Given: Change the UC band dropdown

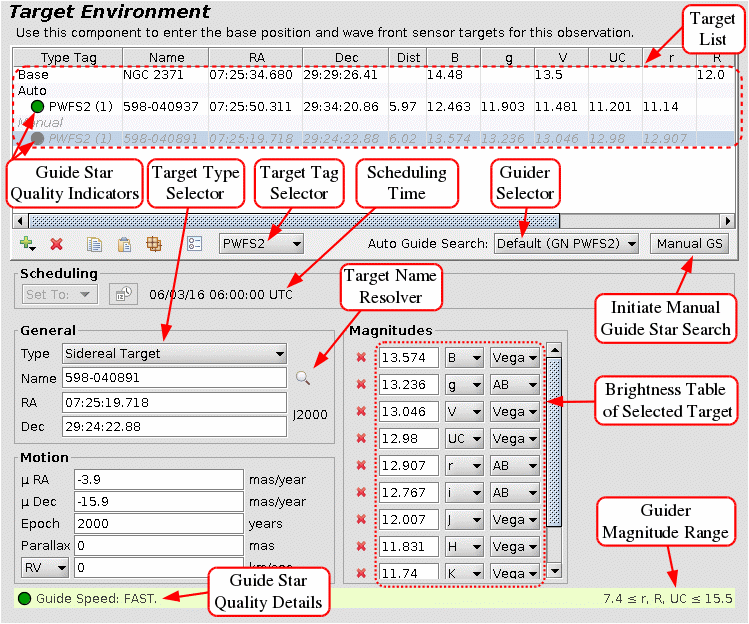Looking at the screenshot, I should pos(464,438).
